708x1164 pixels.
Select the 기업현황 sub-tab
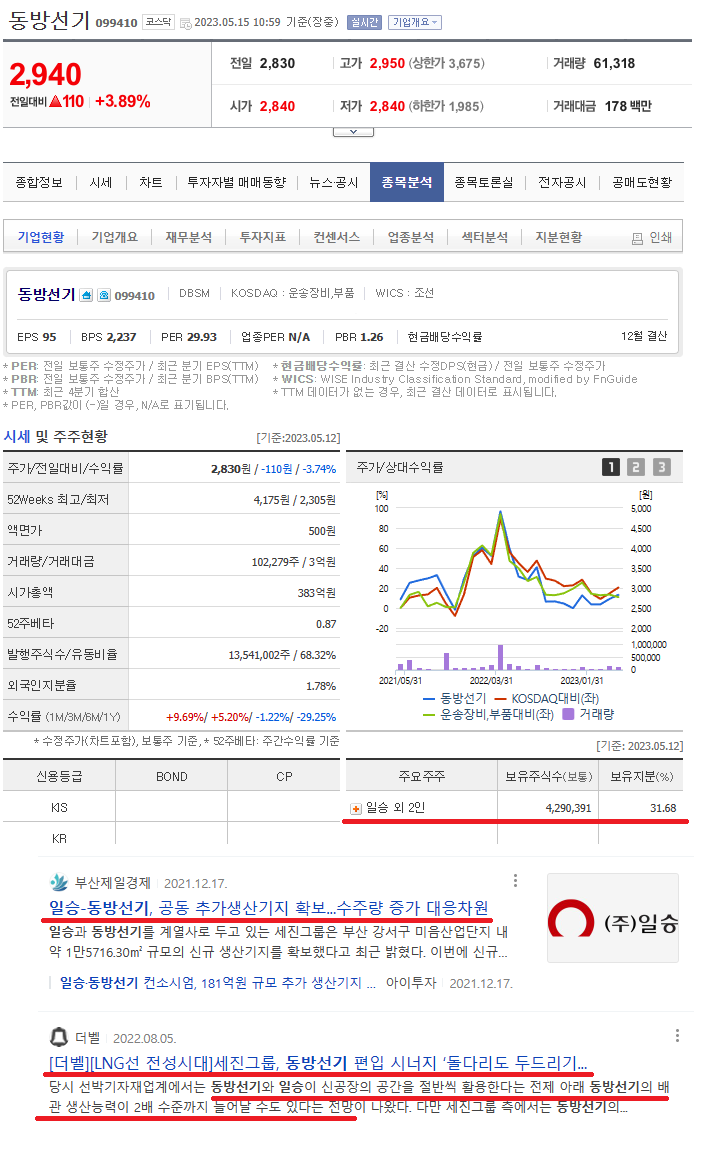41,237
